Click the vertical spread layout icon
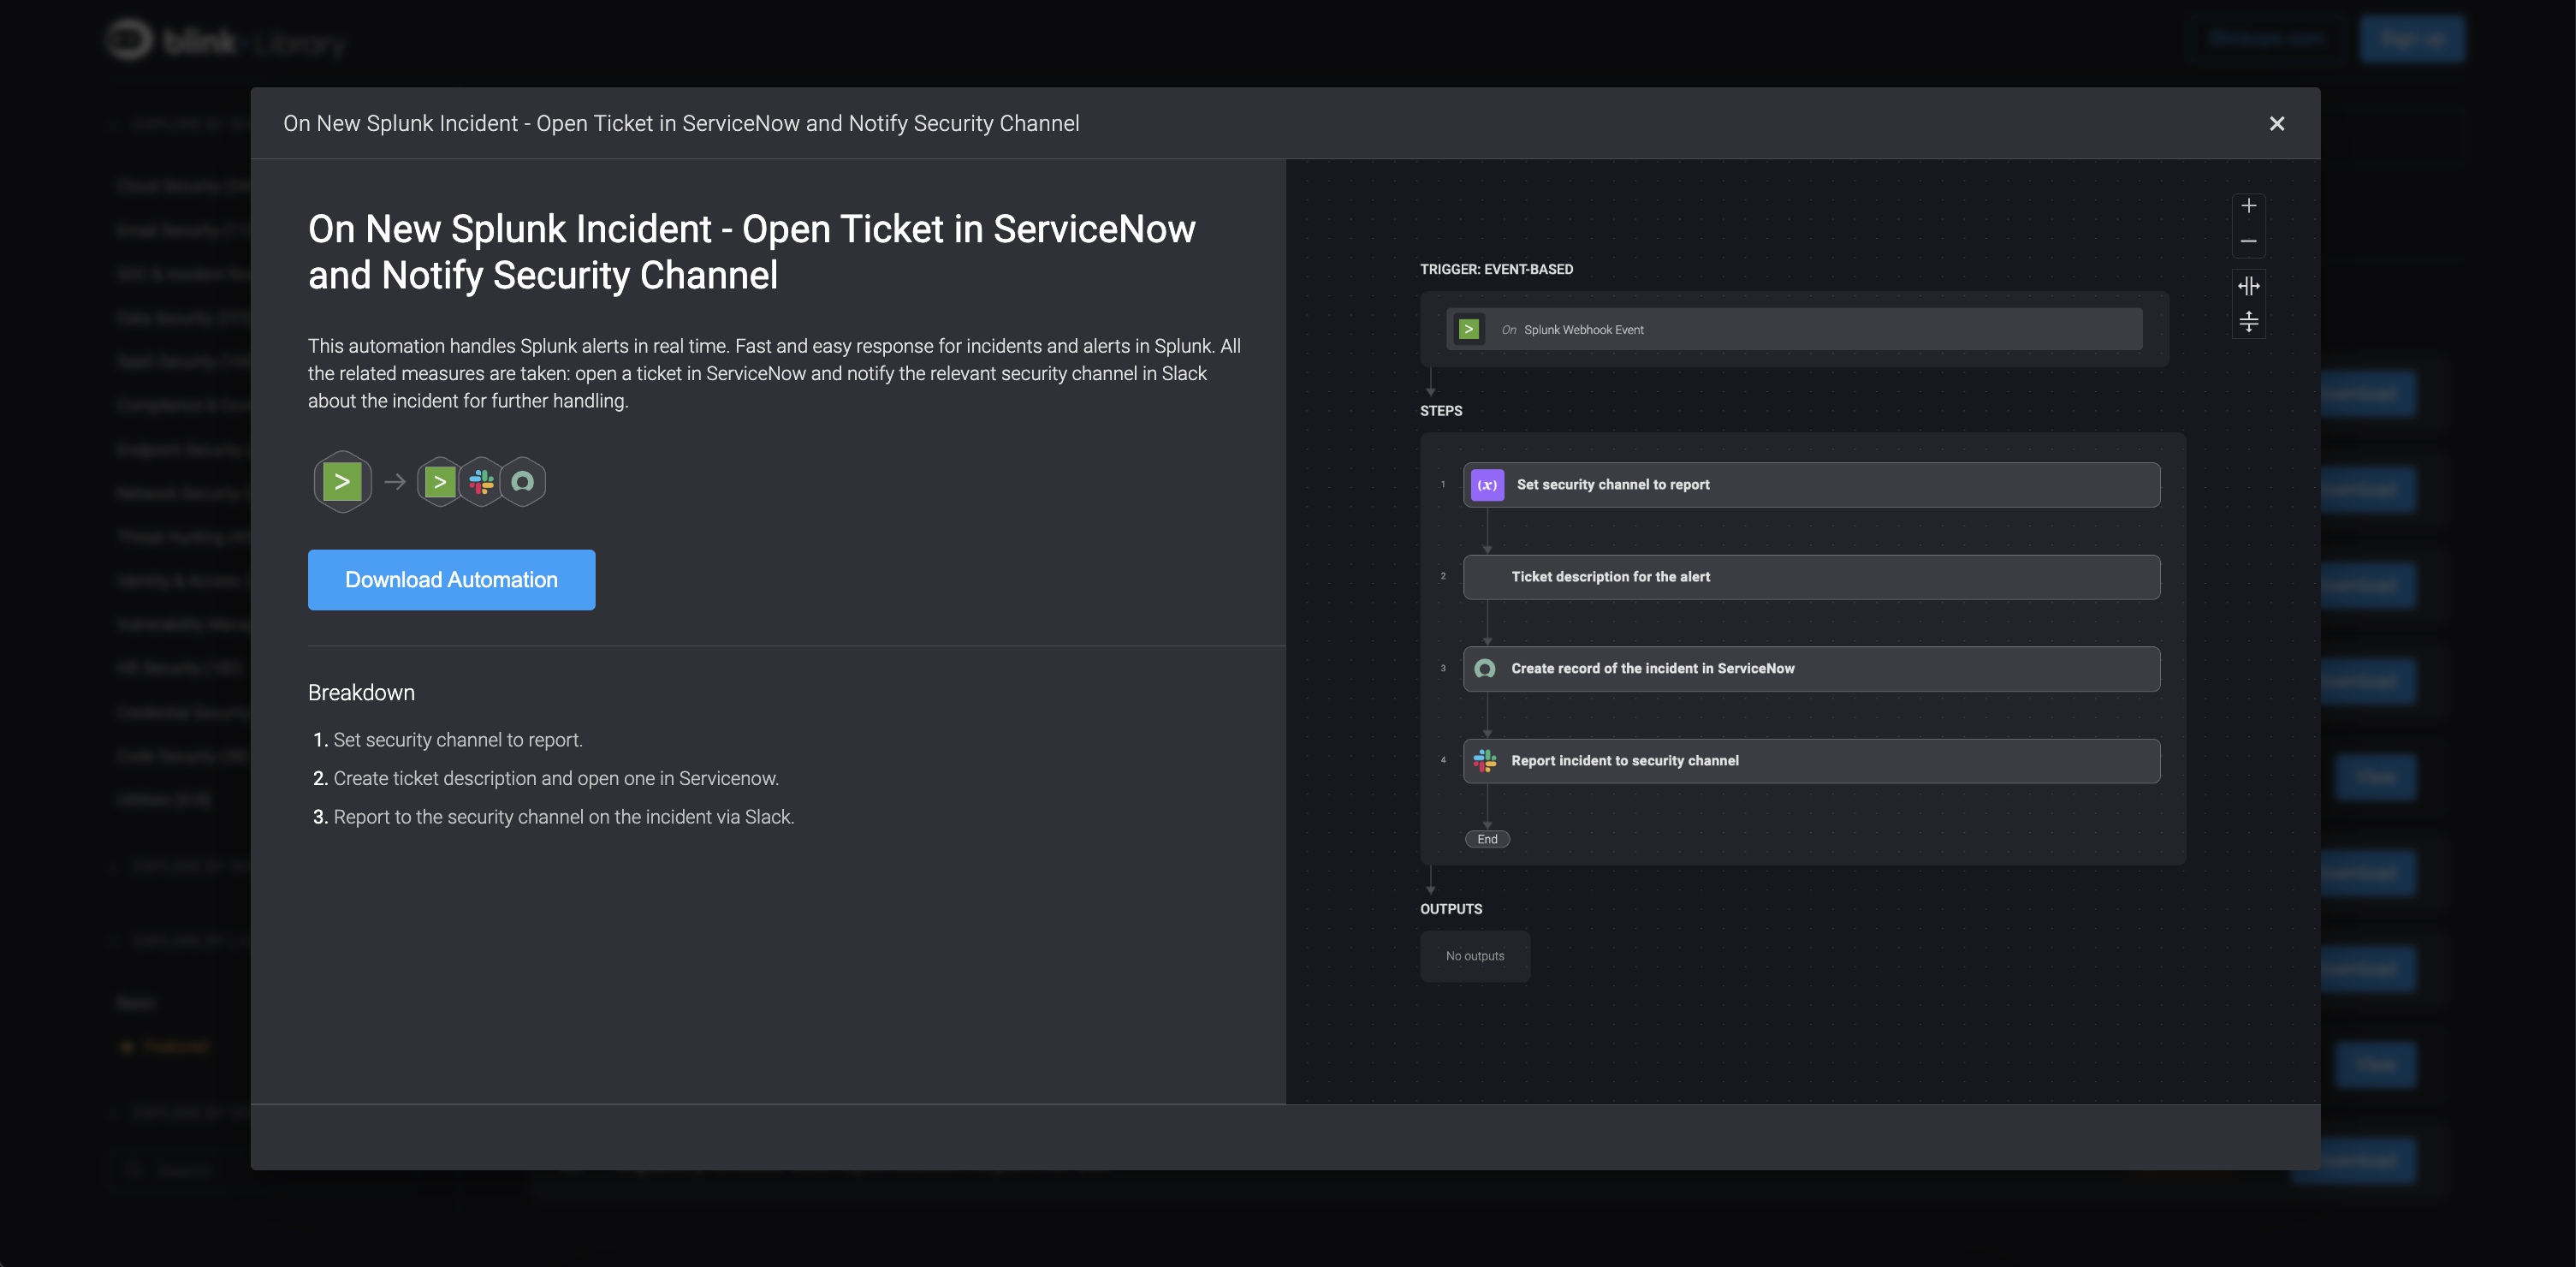 pos(2248,322)
